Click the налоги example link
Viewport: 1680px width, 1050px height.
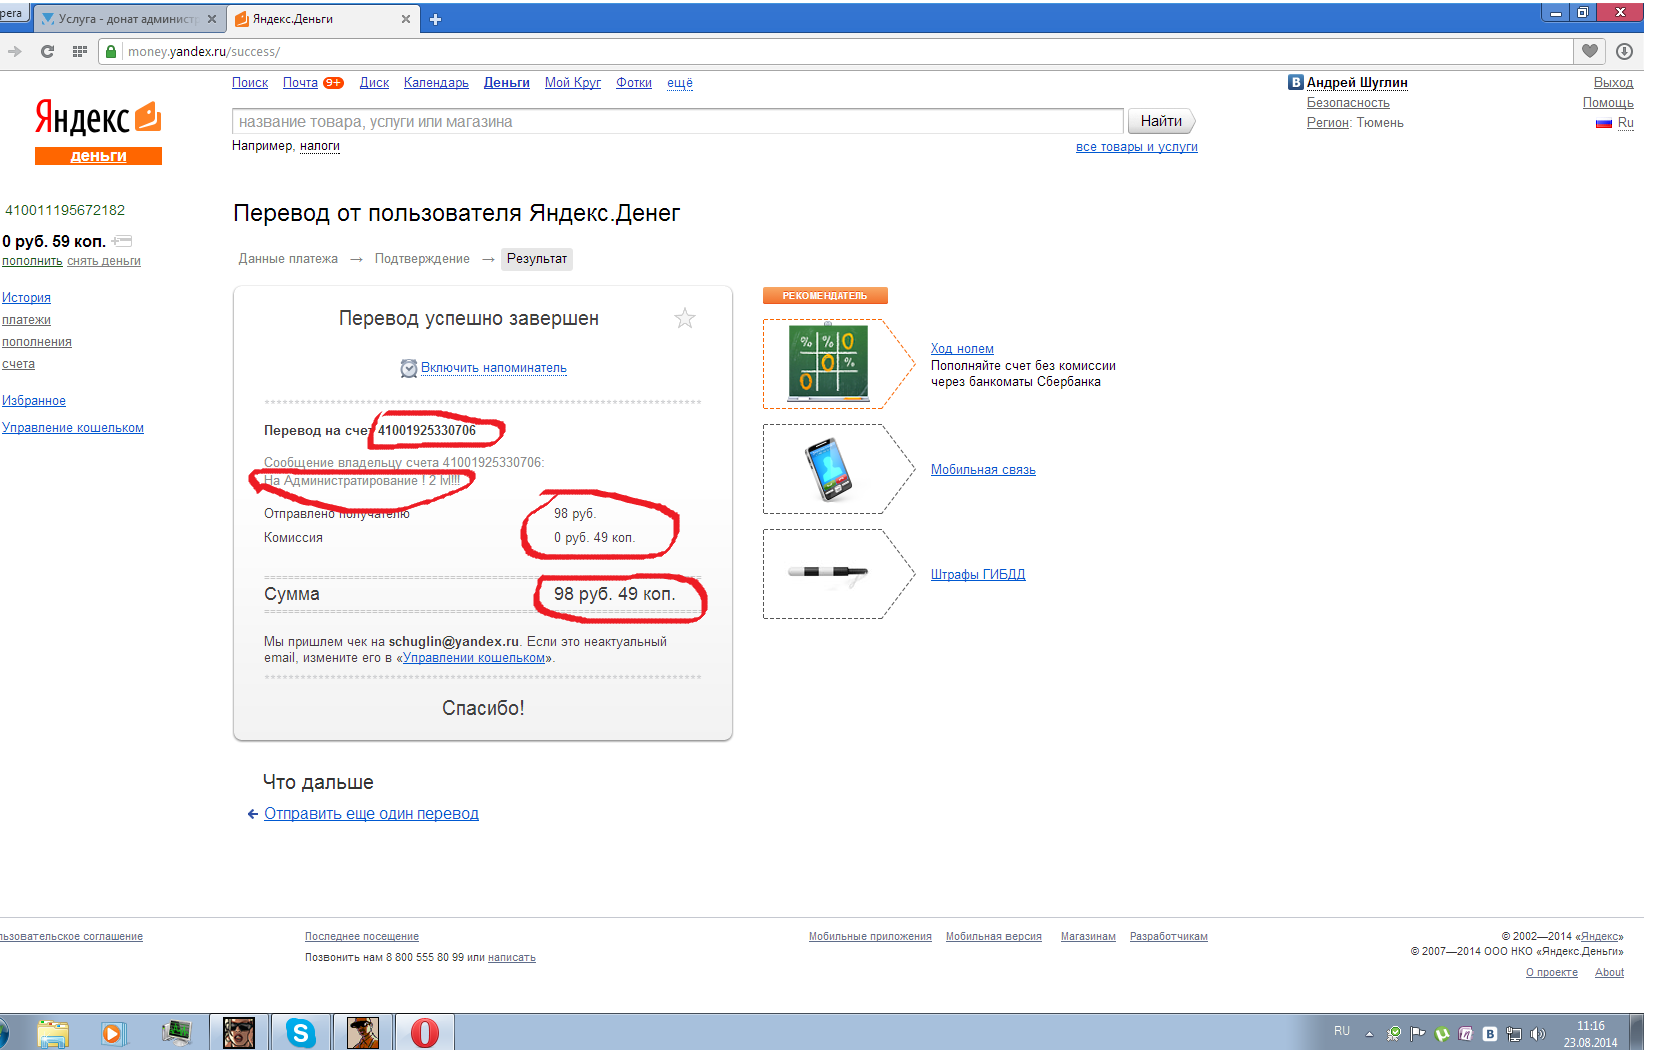[x=320, y=146]
